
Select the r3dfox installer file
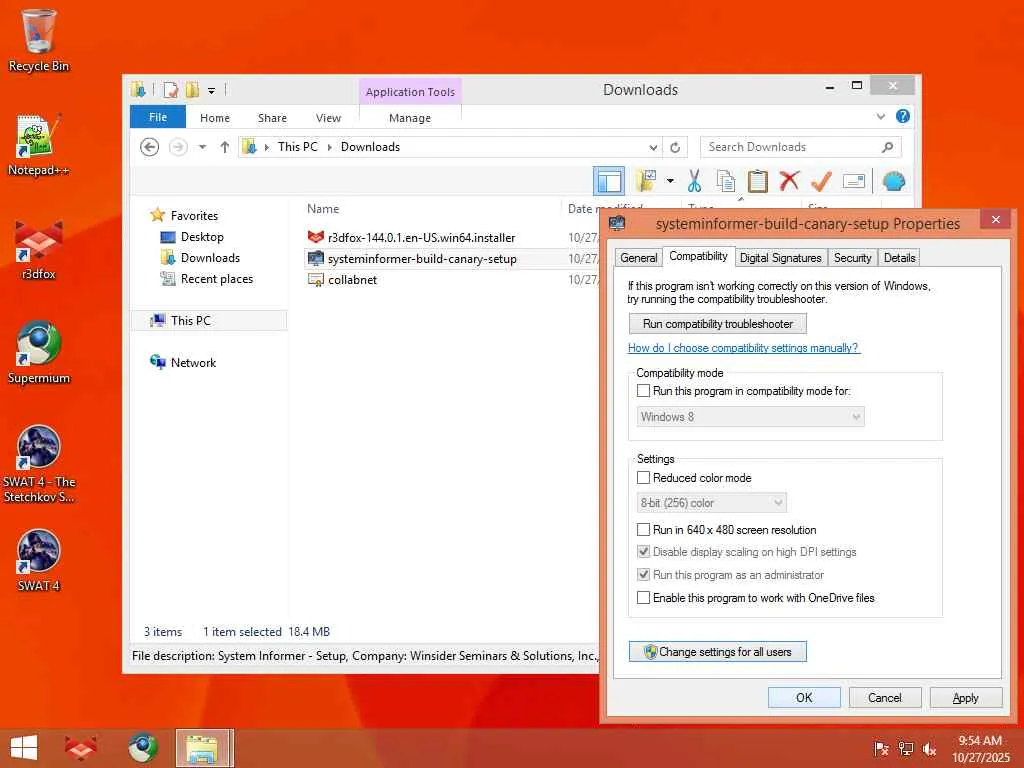click(421, 238)
